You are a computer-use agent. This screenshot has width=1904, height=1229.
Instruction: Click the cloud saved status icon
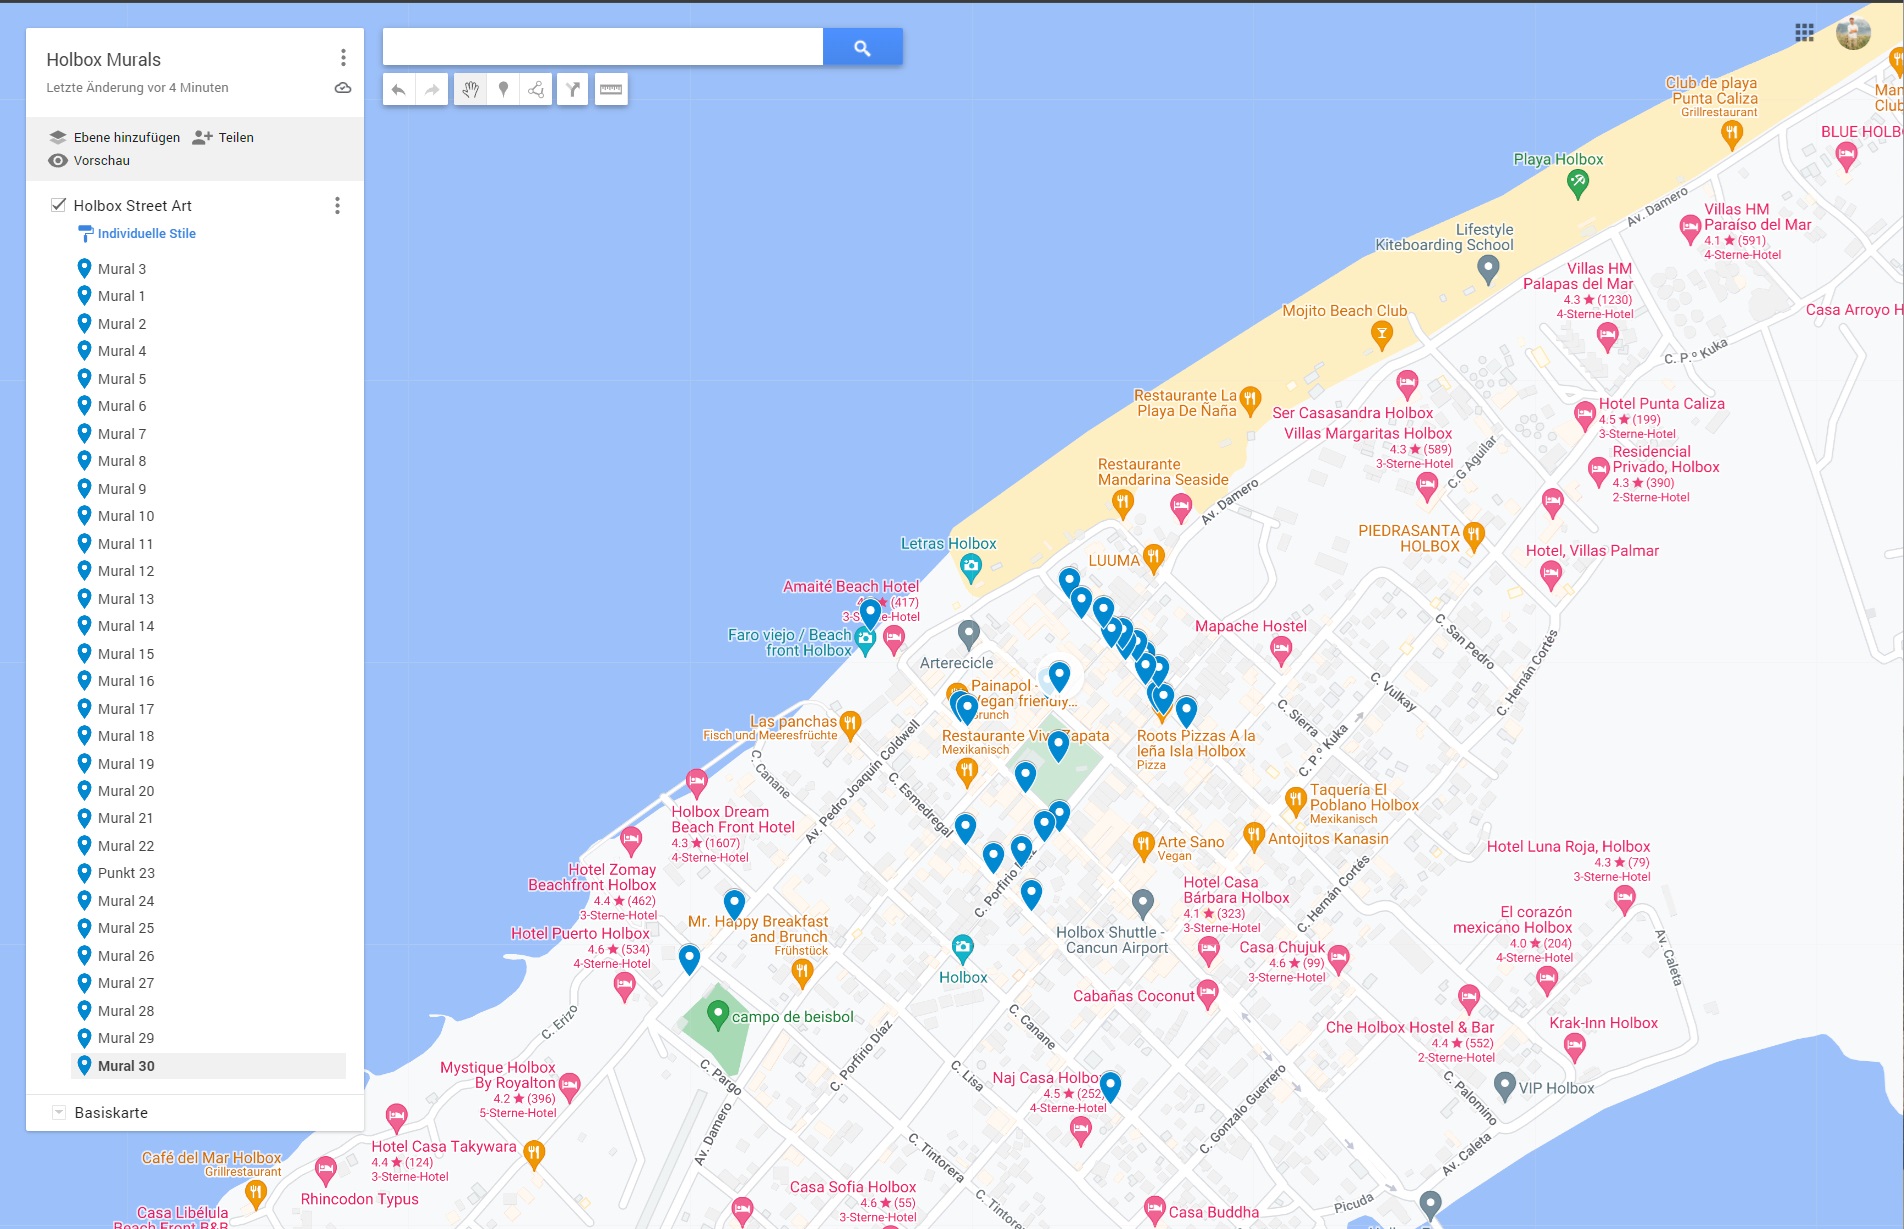tap(343, 88)
